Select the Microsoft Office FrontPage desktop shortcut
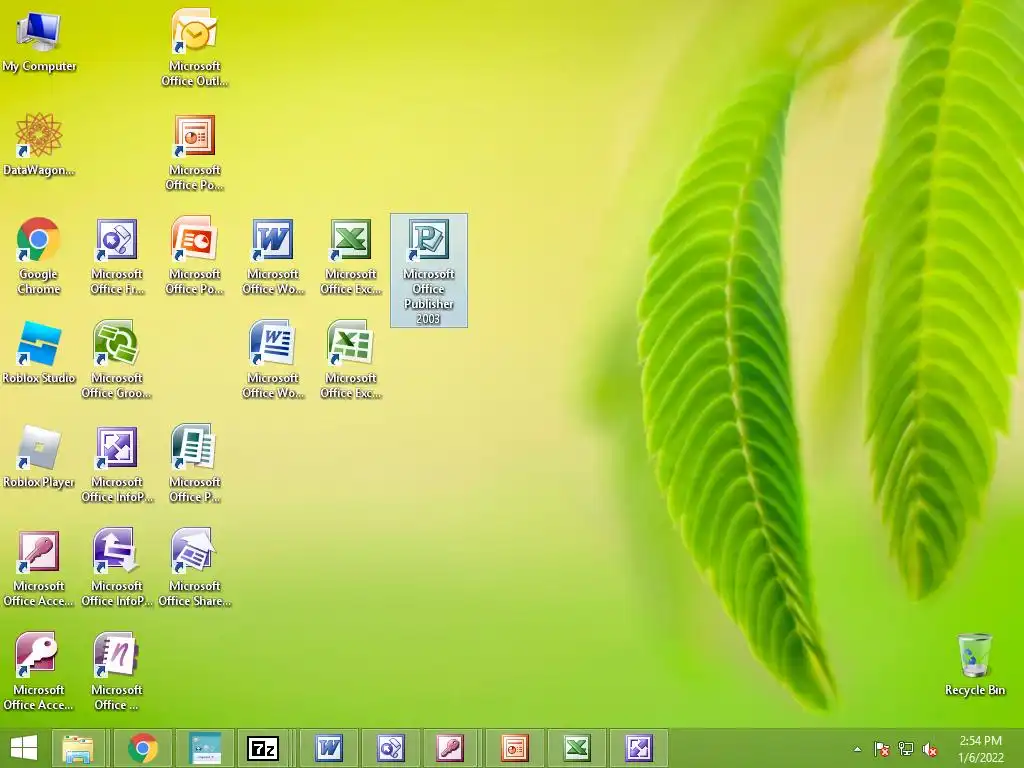 coord(117,256)
